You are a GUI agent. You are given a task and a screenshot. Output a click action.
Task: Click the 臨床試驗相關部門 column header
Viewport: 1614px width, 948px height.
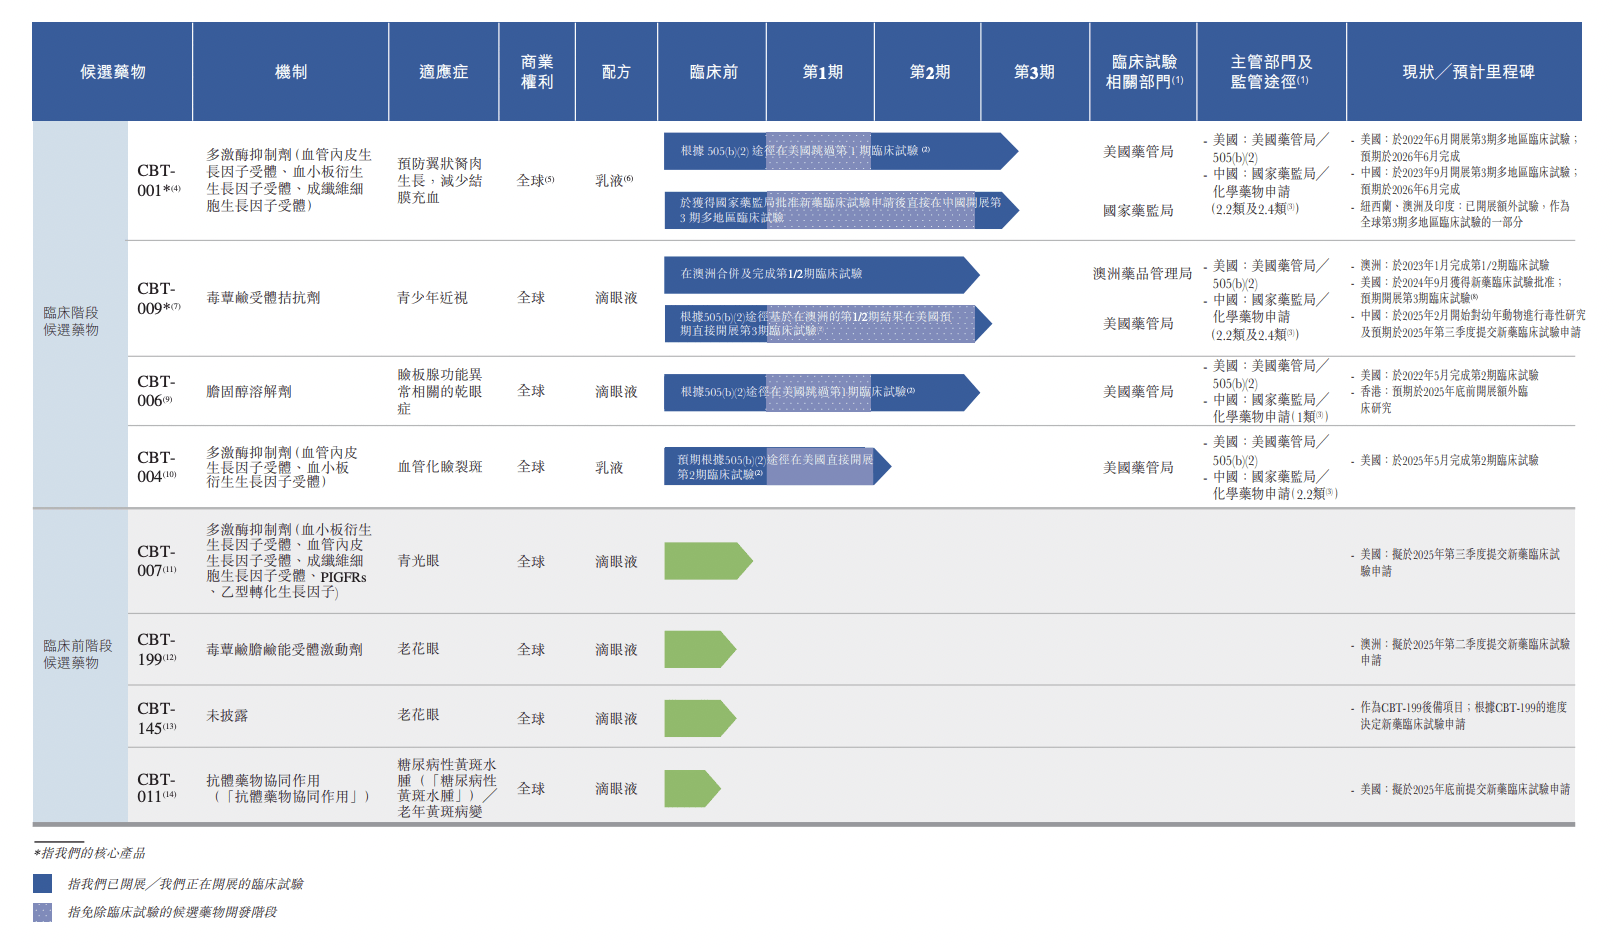click(1144, 72)
